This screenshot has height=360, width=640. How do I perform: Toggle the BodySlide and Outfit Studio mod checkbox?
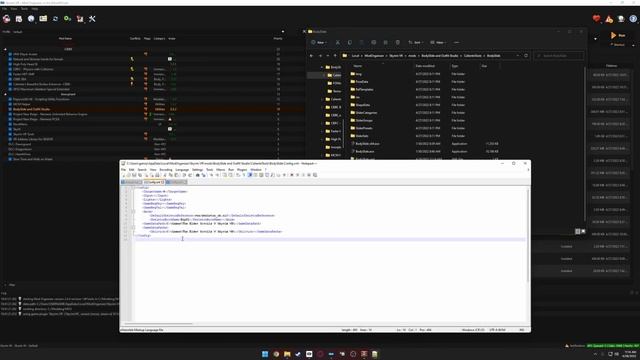10,109
